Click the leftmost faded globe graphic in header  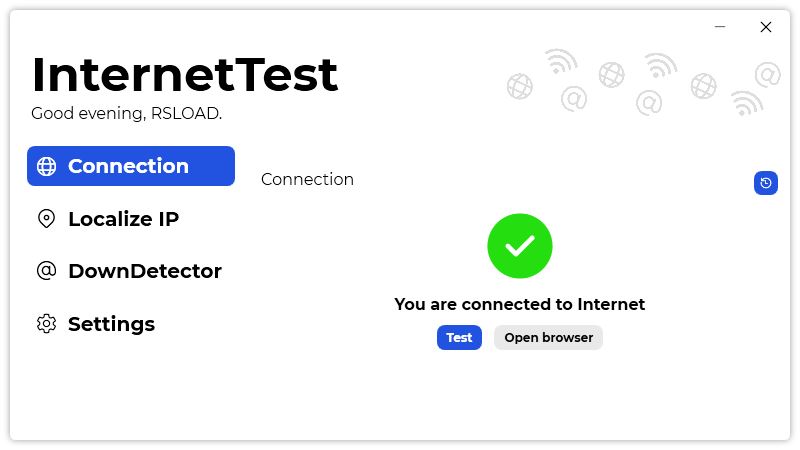[519, 87]
